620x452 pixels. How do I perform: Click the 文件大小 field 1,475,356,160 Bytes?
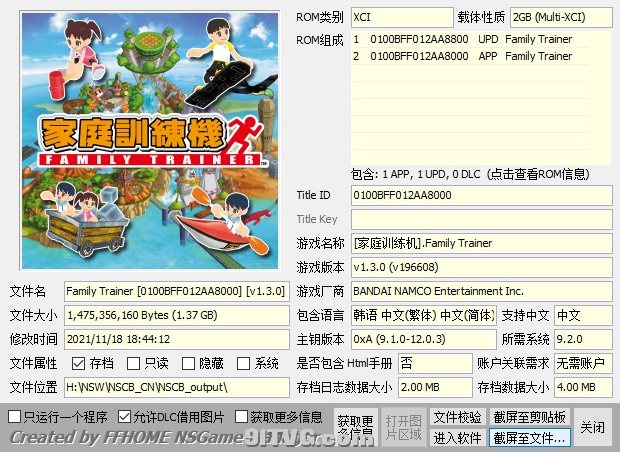tap(177, 315)
